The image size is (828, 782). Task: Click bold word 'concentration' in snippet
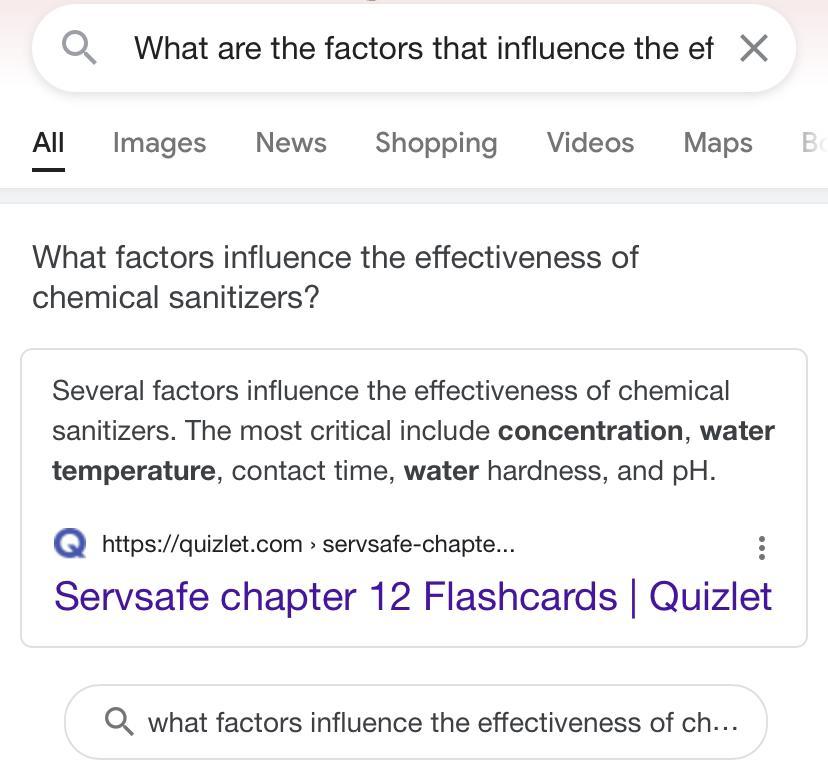590,430
